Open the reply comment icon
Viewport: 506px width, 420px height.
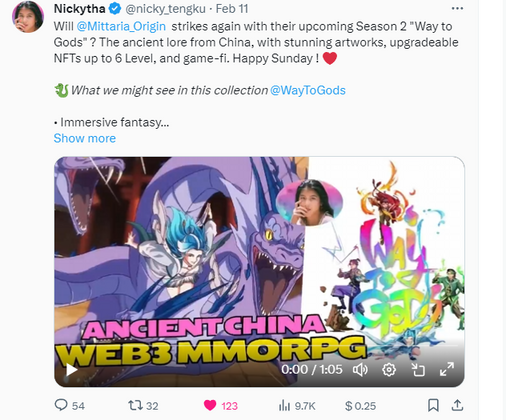pos(61,405)
